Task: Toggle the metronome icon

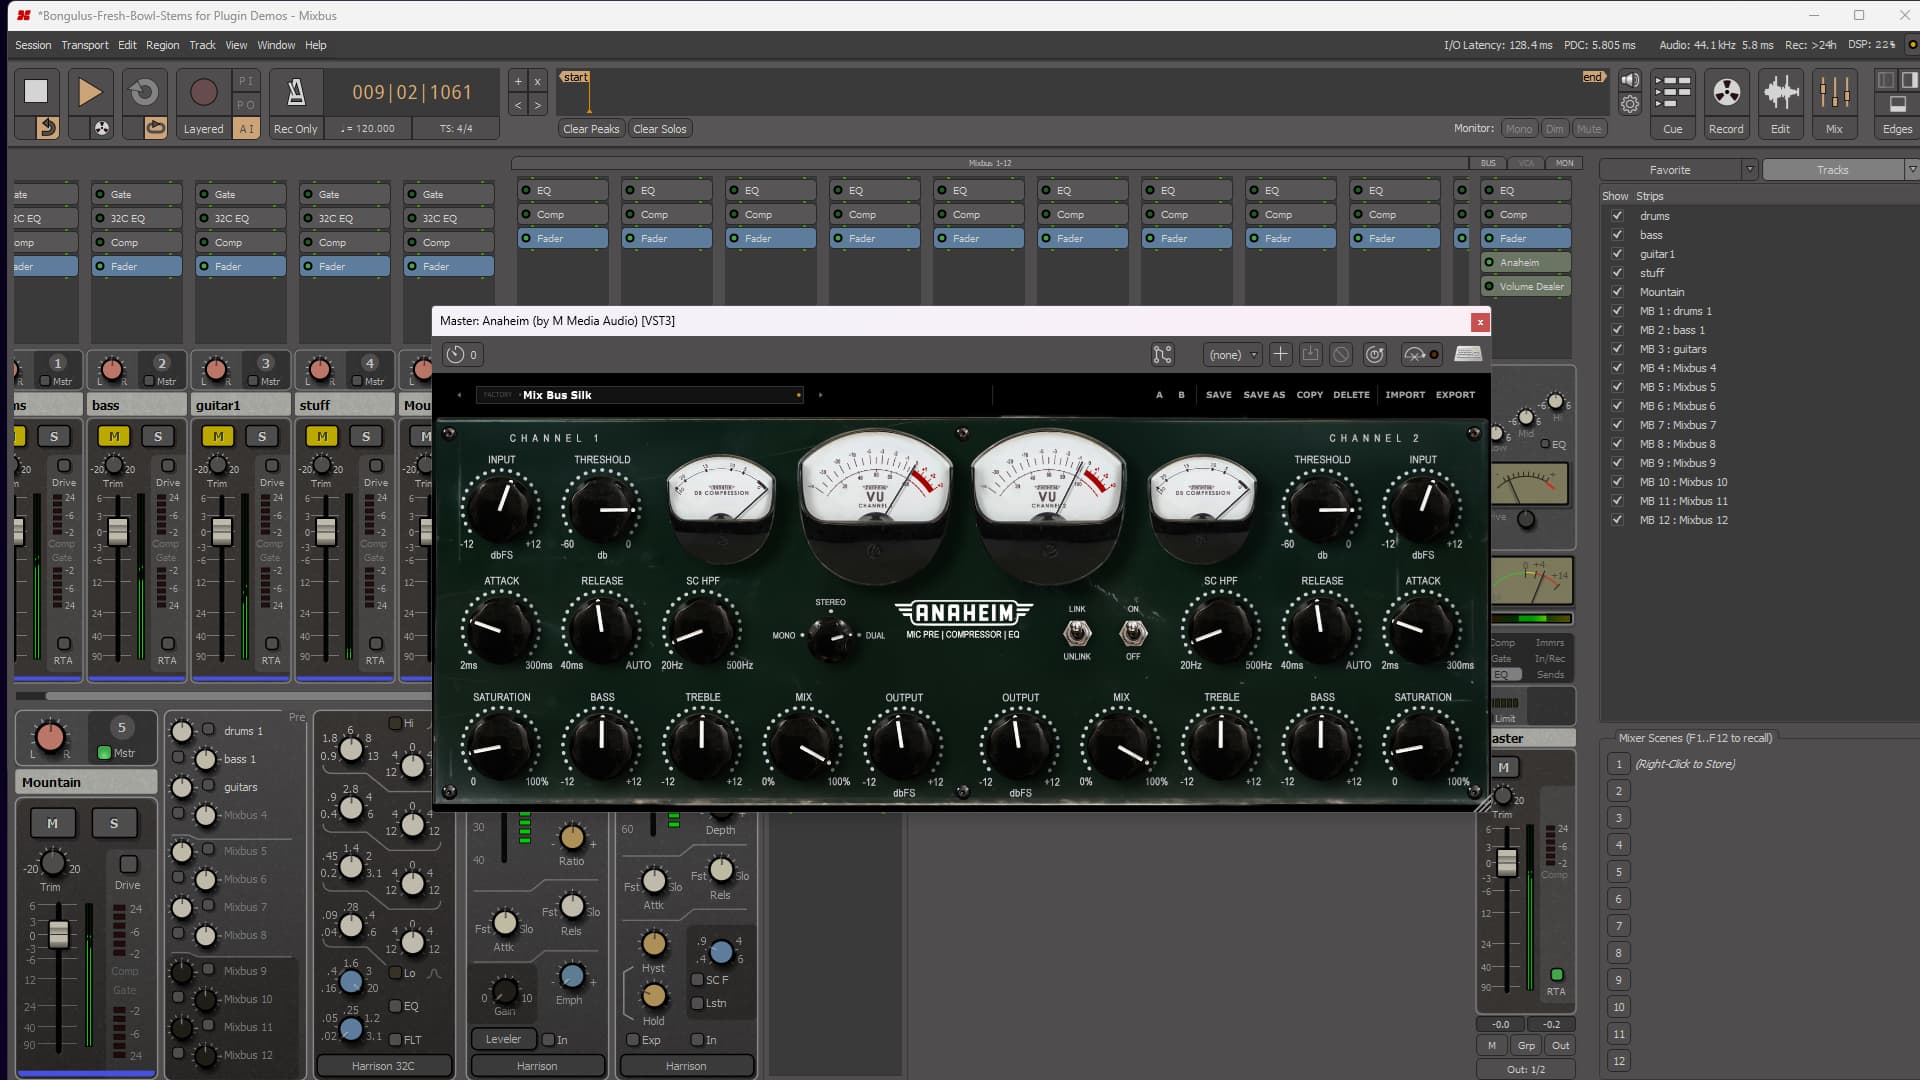Action: pyautogui.click(x=296, y=92)
